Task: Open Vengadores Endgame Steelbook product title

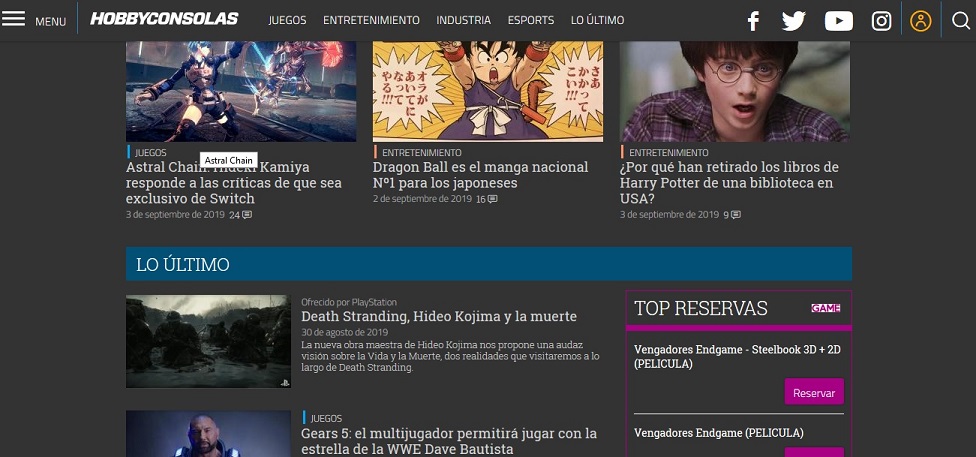Action: click(737, 357)
